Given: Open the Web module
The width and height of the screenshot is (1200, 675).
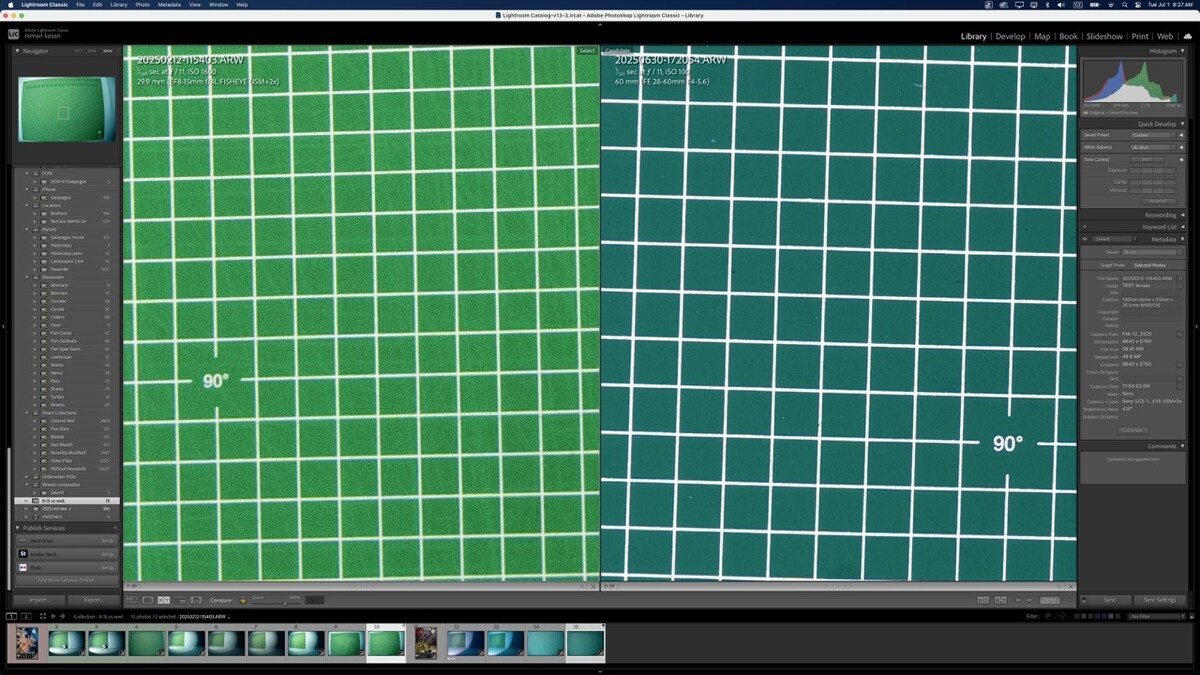Looking at the screenshot, I should [1165, 36].
